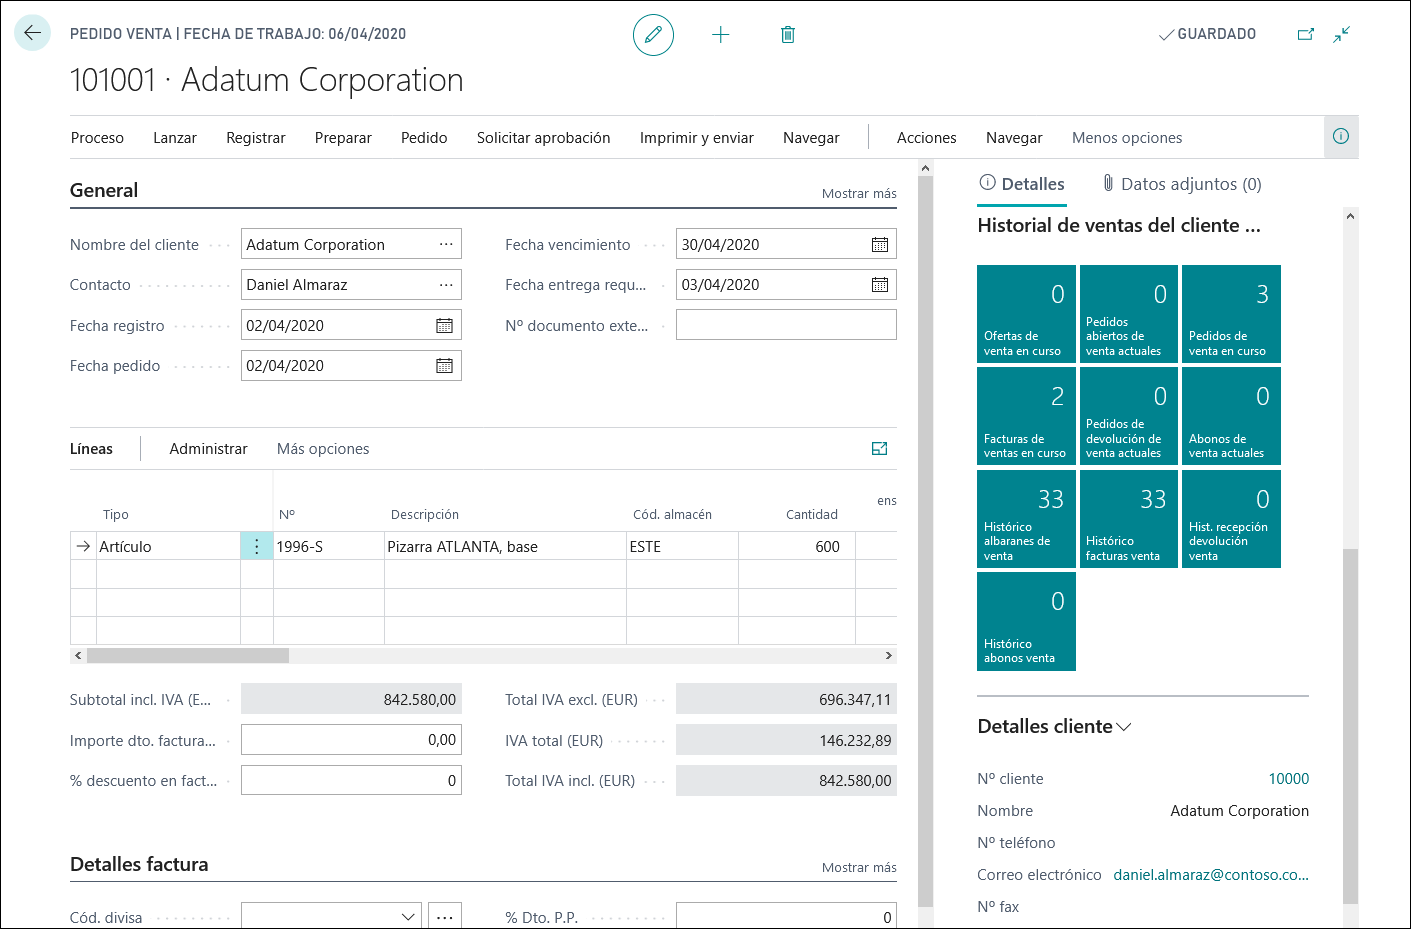The image size is (1411, 929).
Task: Collapse page with shrink arrows icon
Action: coord(1342,34)
